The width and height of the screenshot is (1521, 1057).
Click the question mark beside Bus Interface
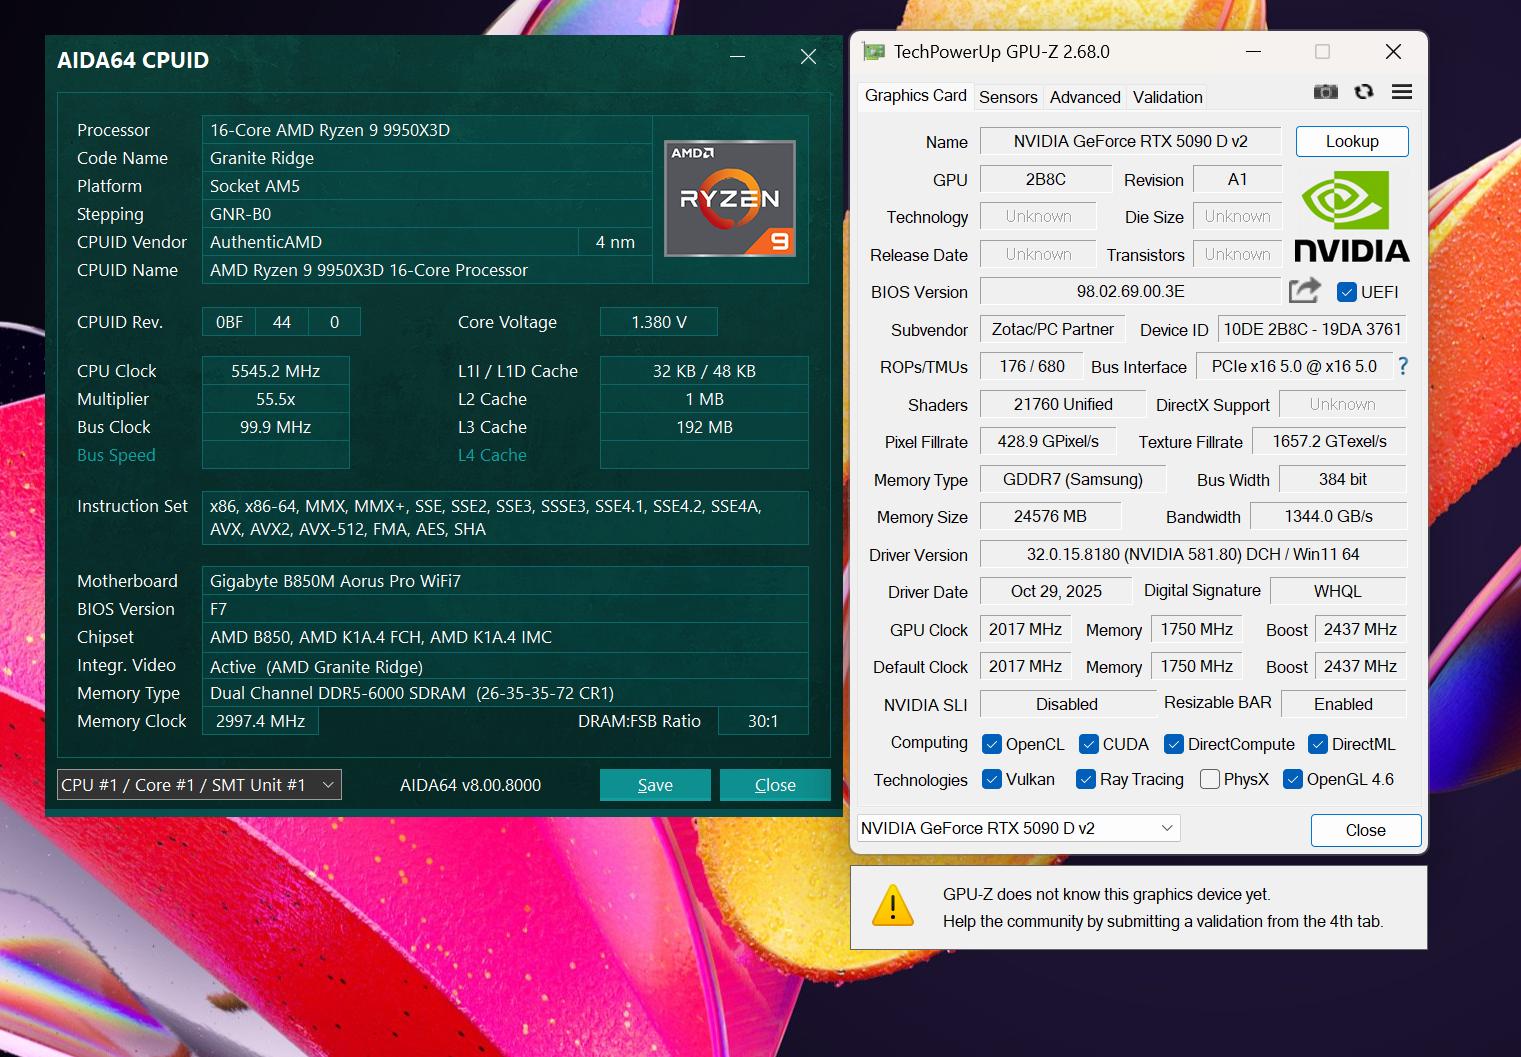pos(1403,367)
